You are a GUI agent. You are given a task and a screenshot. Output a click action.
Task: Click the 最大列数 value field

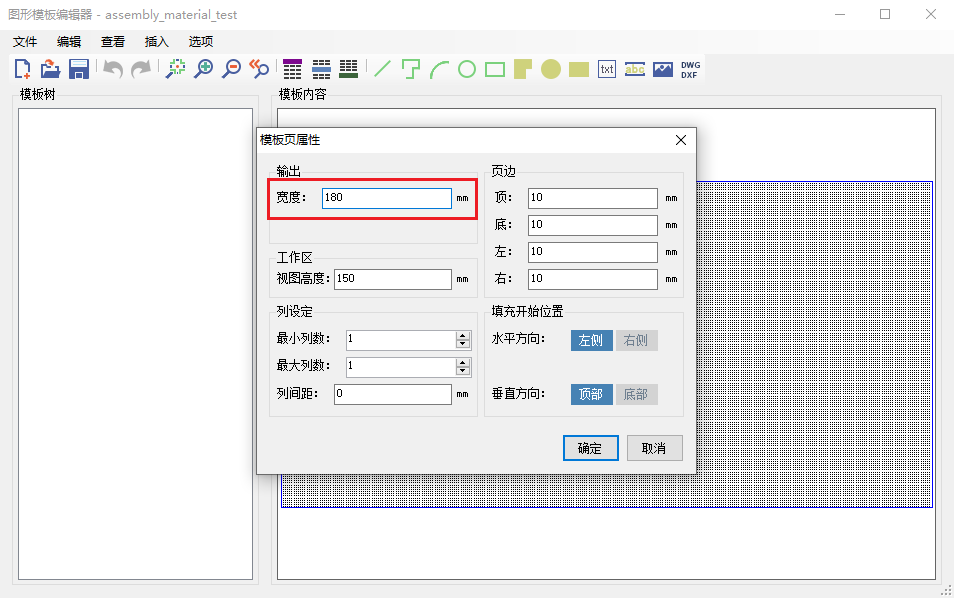point(400,366)
